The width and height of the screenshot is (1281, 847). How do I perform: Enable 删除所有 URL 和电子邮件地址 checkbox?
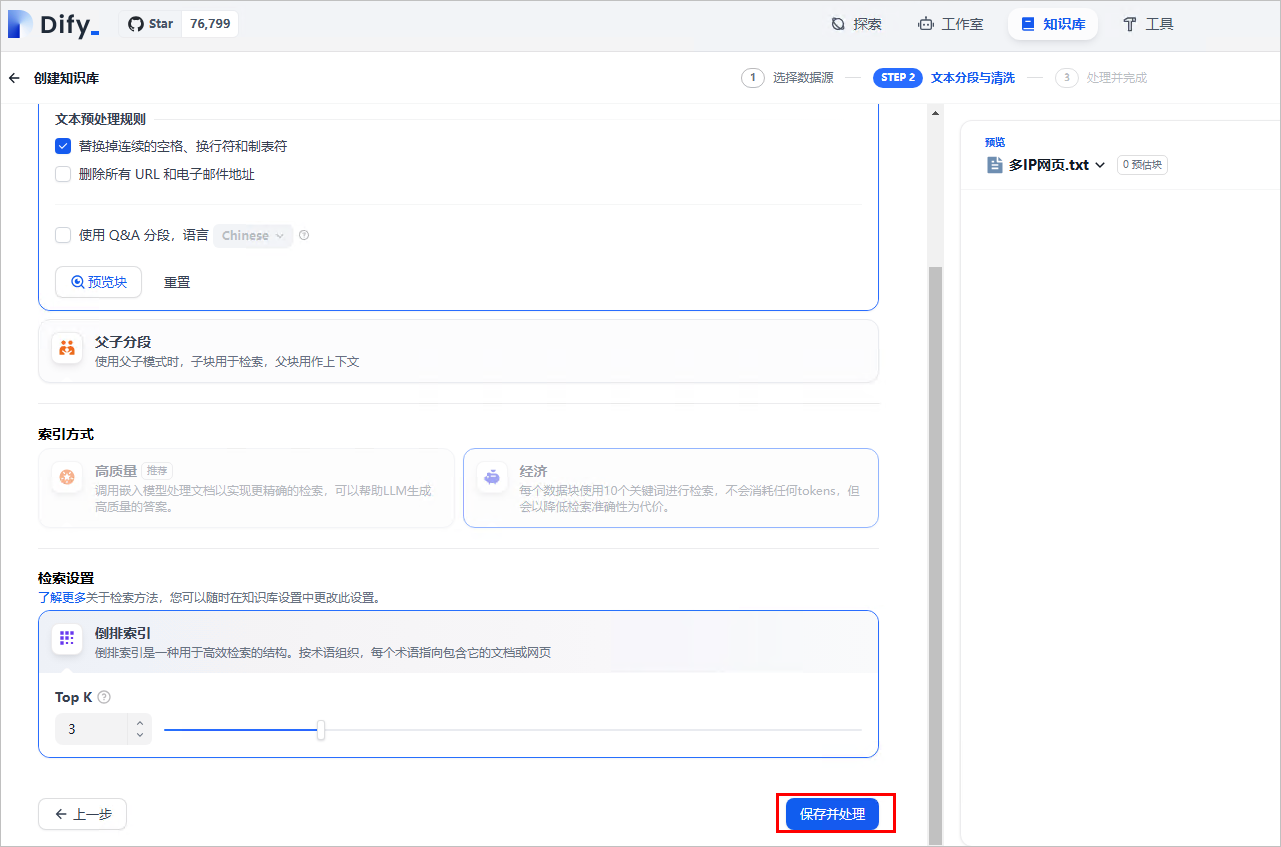63,174
